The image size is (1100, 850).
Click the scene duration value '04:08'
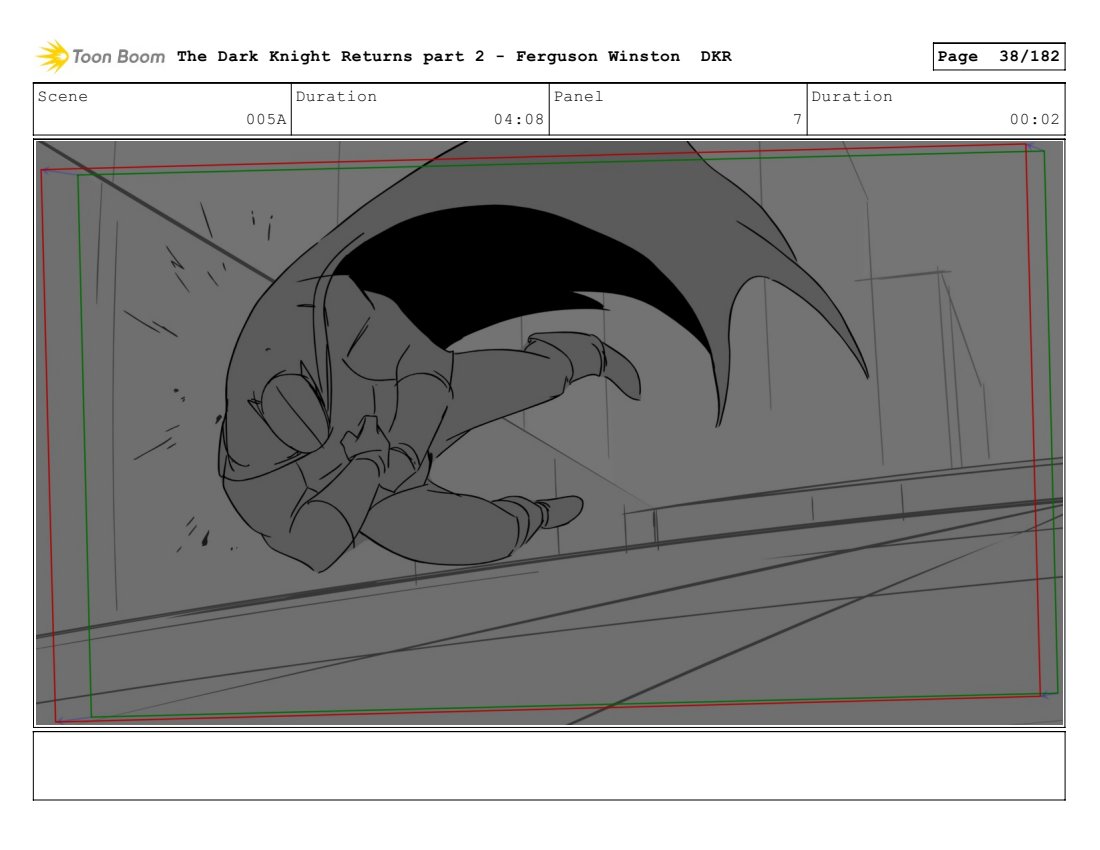(518, 119)
